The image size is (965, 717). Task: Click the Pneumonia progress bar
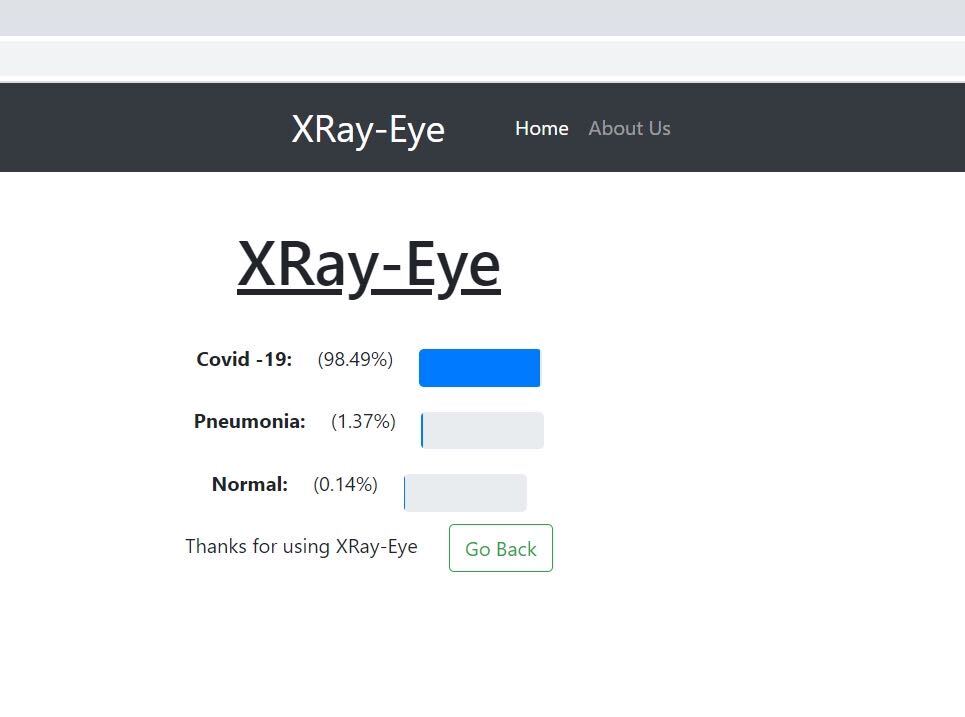pyautogui.click(x=482, y=430)
